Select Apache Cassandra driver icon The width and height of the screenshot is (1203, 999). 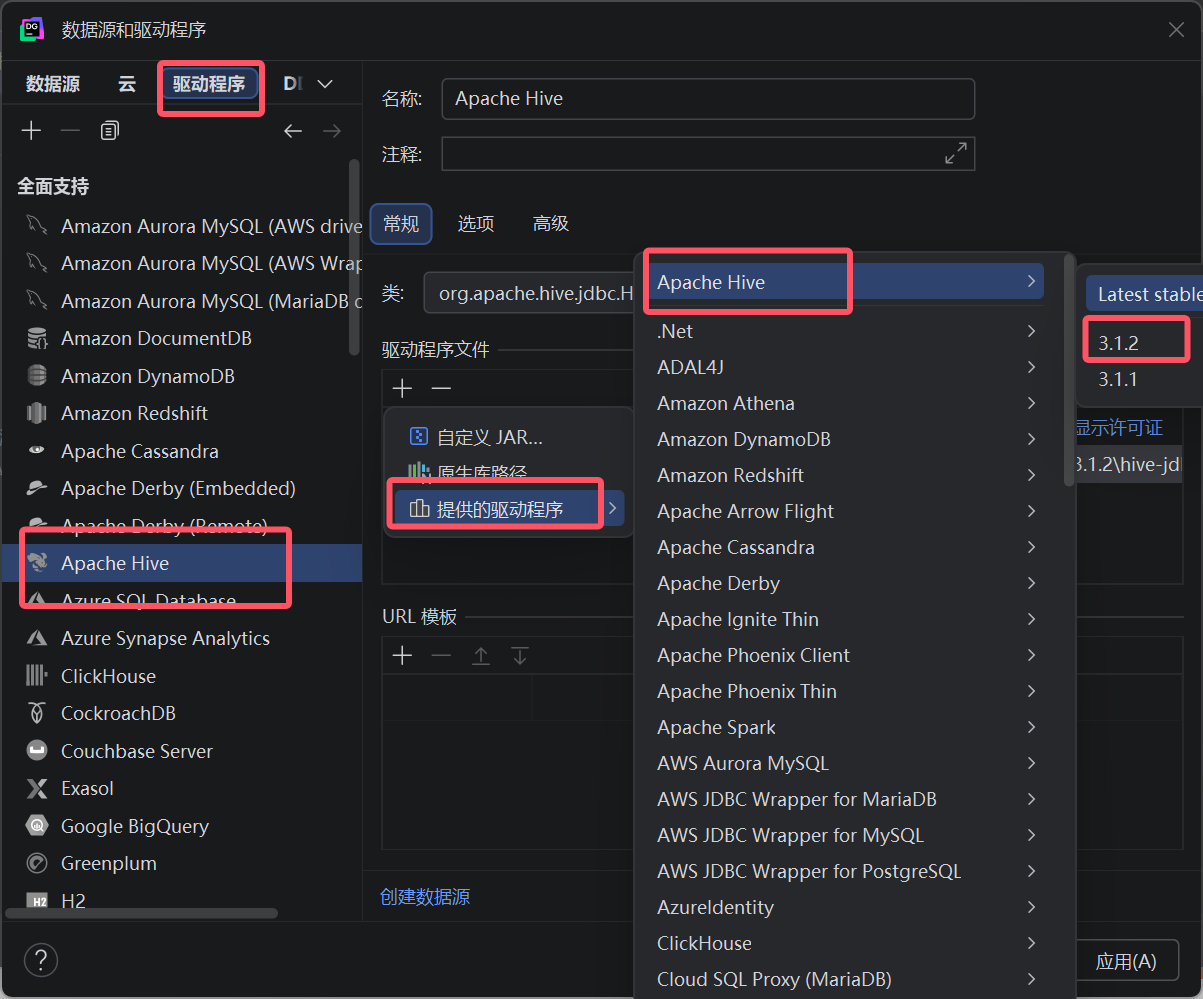[x=37, y=451]
